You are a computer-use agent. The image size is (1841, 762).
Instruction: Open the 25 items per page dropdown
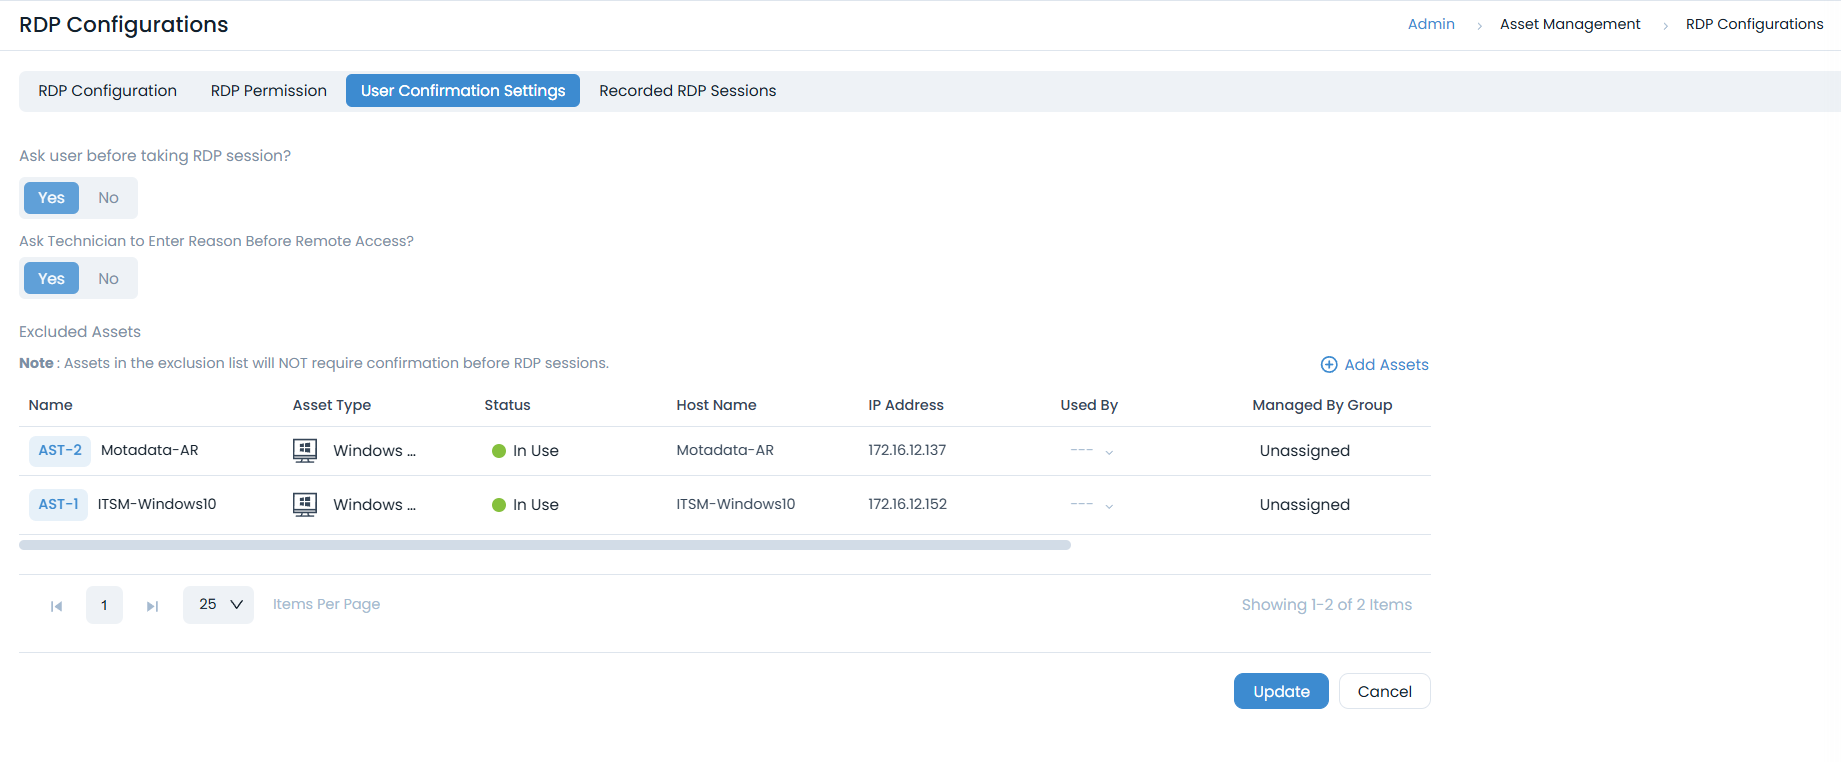219,605
